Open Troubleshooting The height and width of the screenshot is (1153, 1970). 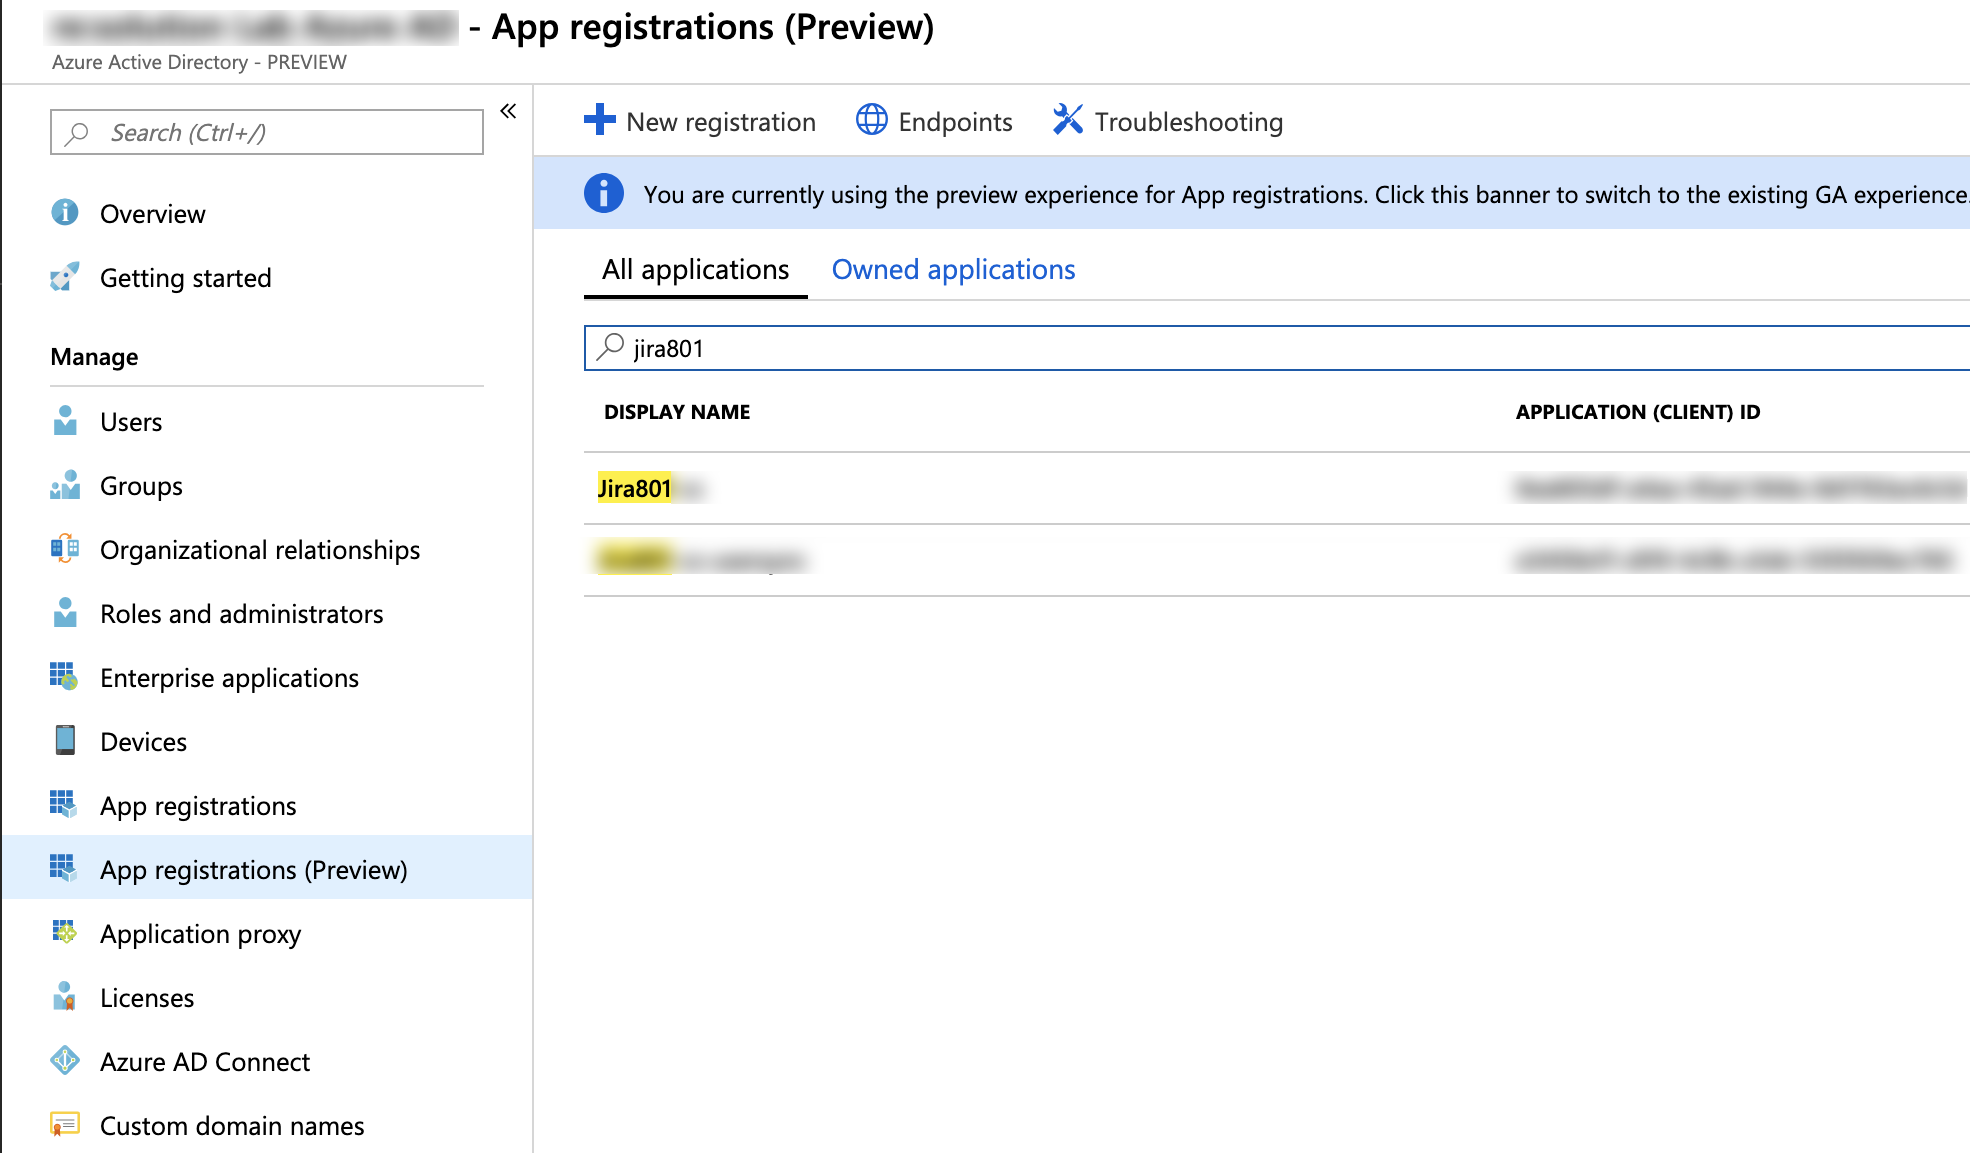click(1167, 121)
